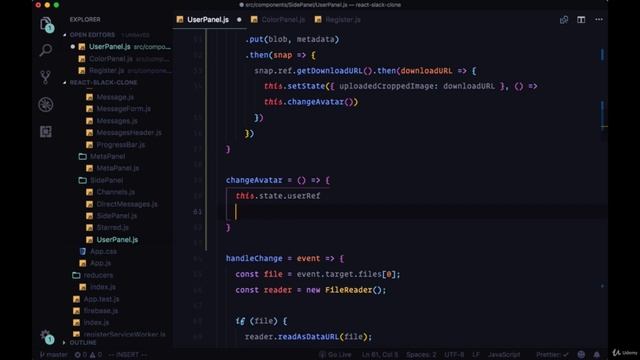Click the 'reader.readAsDataURL(file)' line

coord(308,337)
